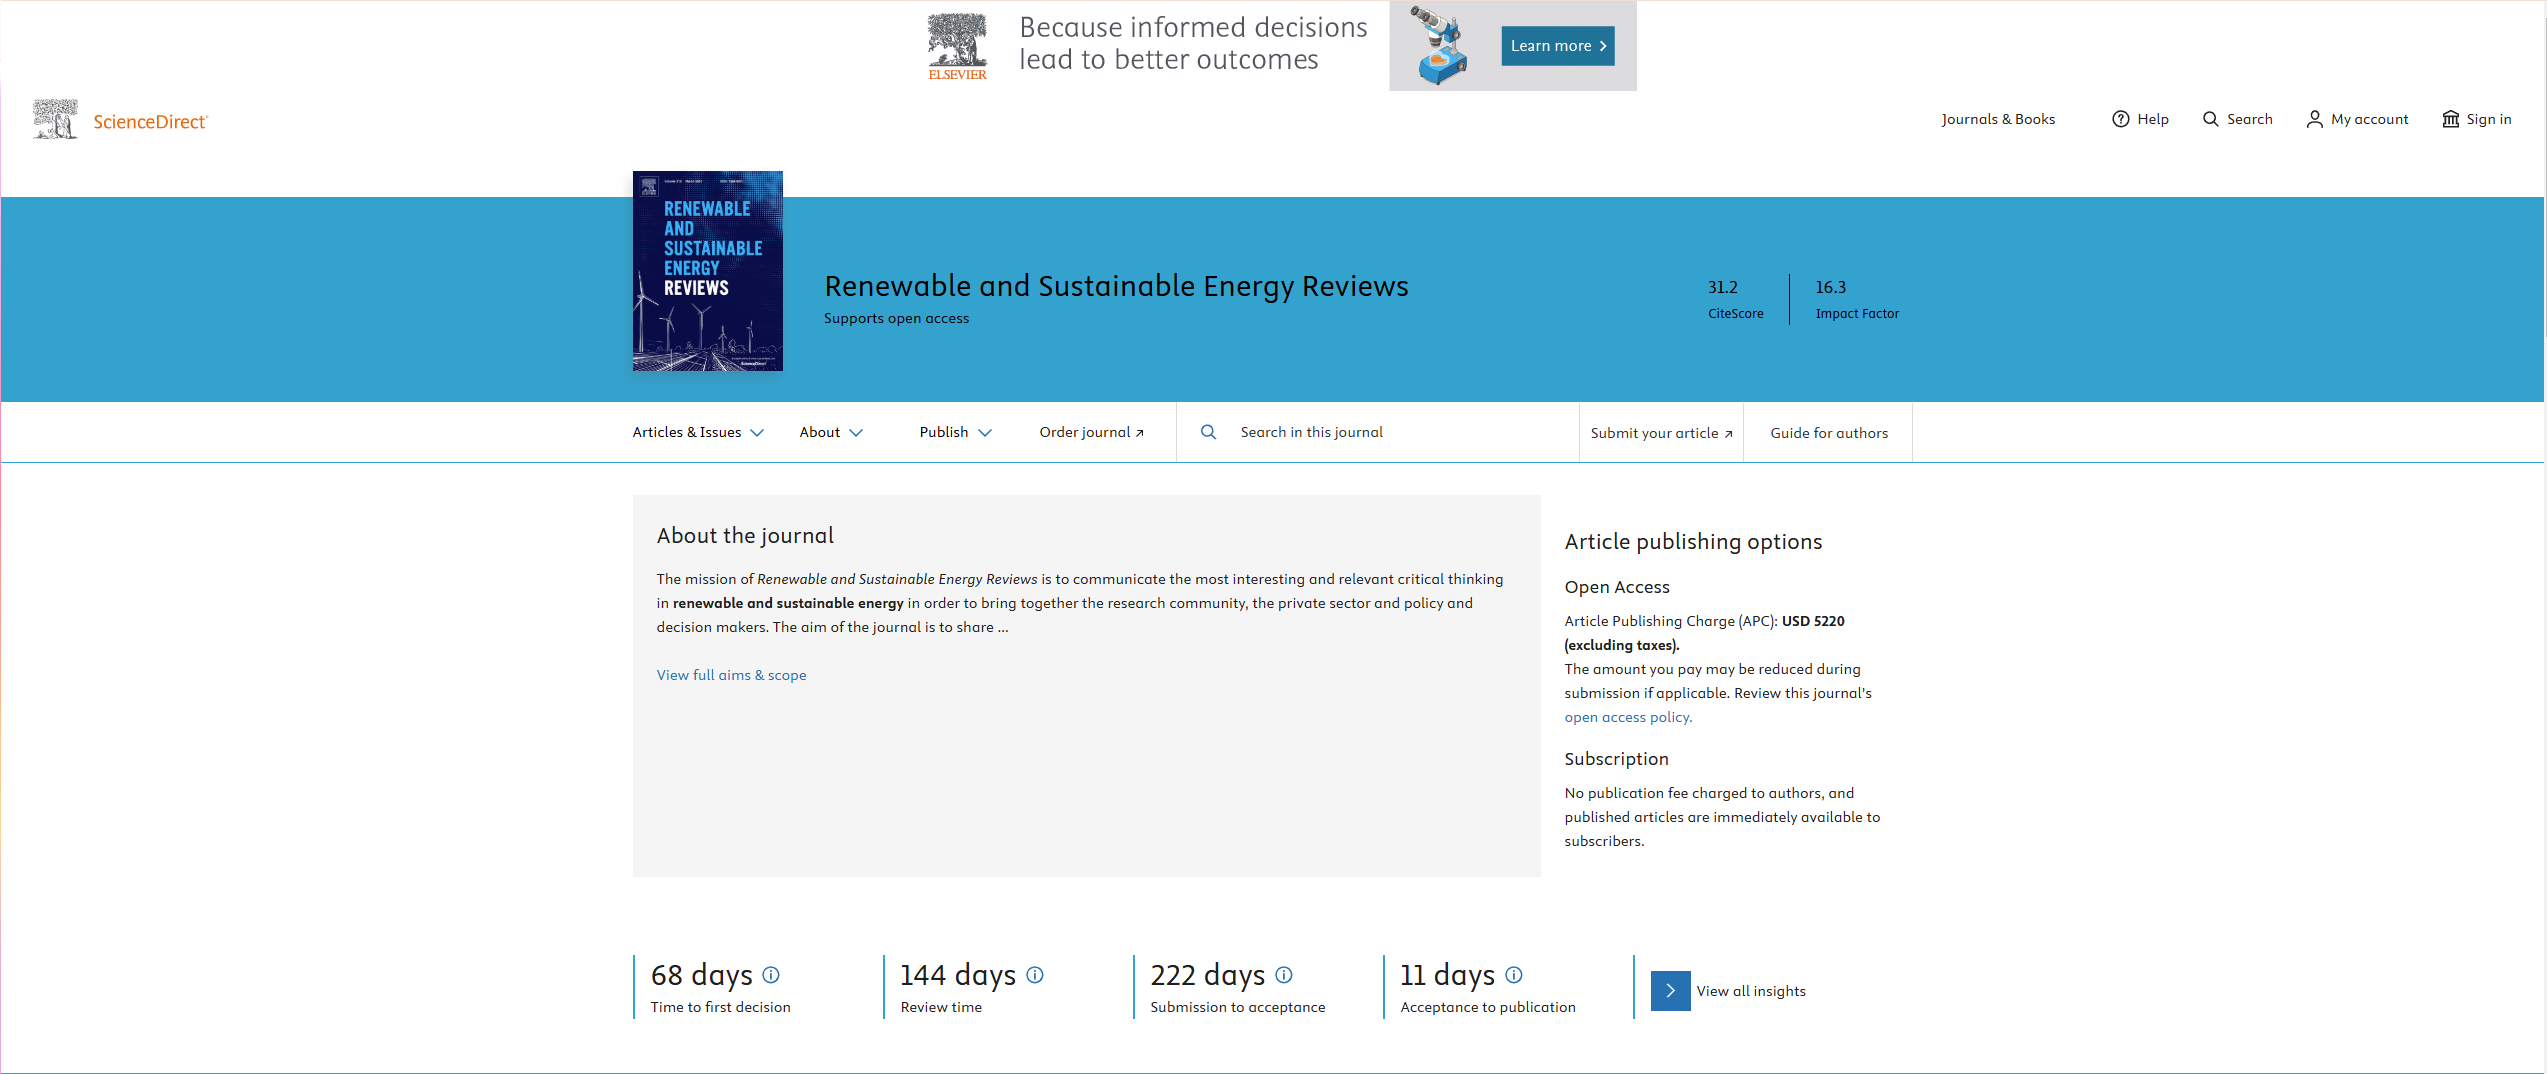Click the blue arrow button for all insights

[x=1670, y=991]
